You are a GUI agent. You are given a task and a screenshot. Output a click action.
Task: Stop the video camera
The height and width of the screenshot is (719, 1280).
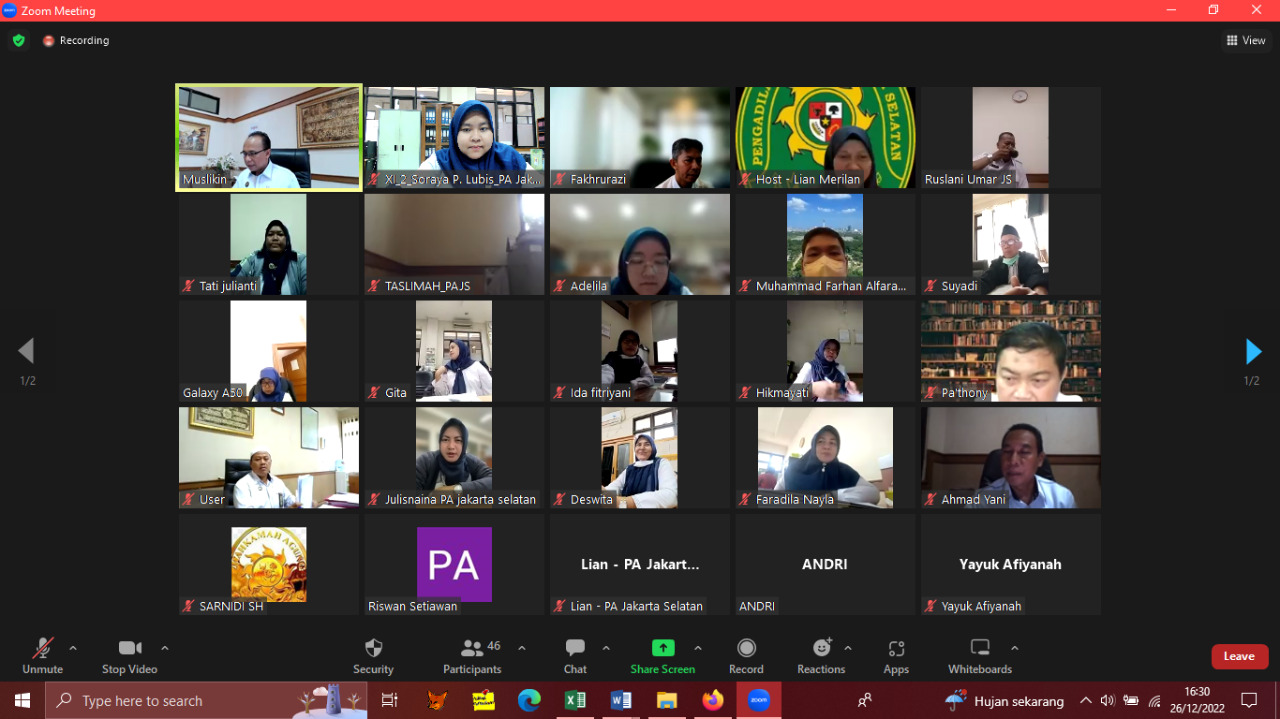coord(129,655)
